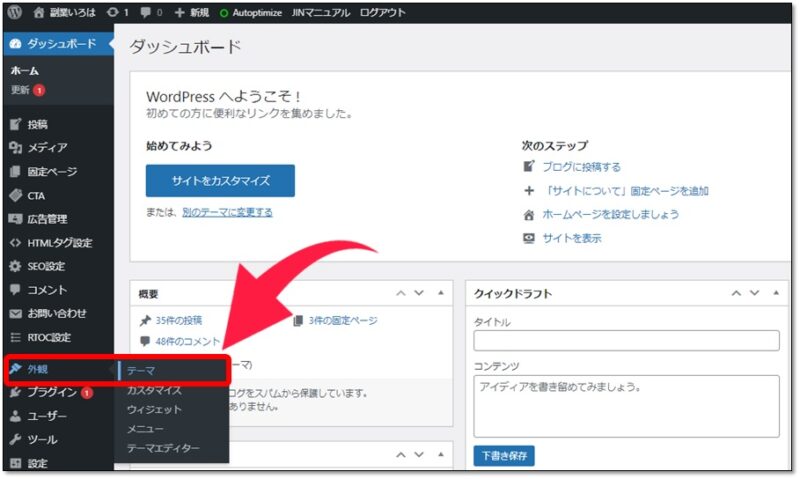Click the CTA tag icon in the sidebar

coord(15,195)
